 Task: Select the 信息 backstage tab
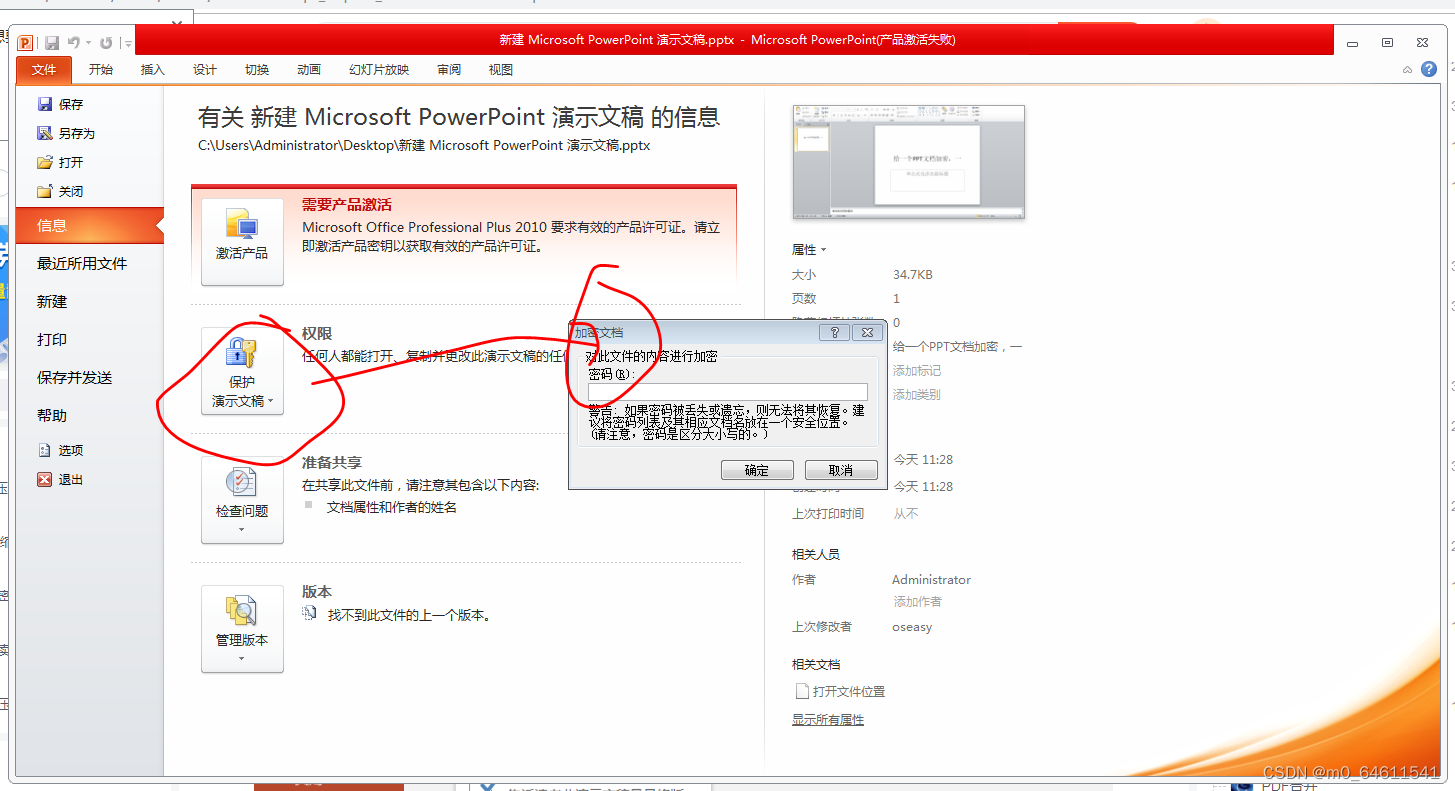88,225
